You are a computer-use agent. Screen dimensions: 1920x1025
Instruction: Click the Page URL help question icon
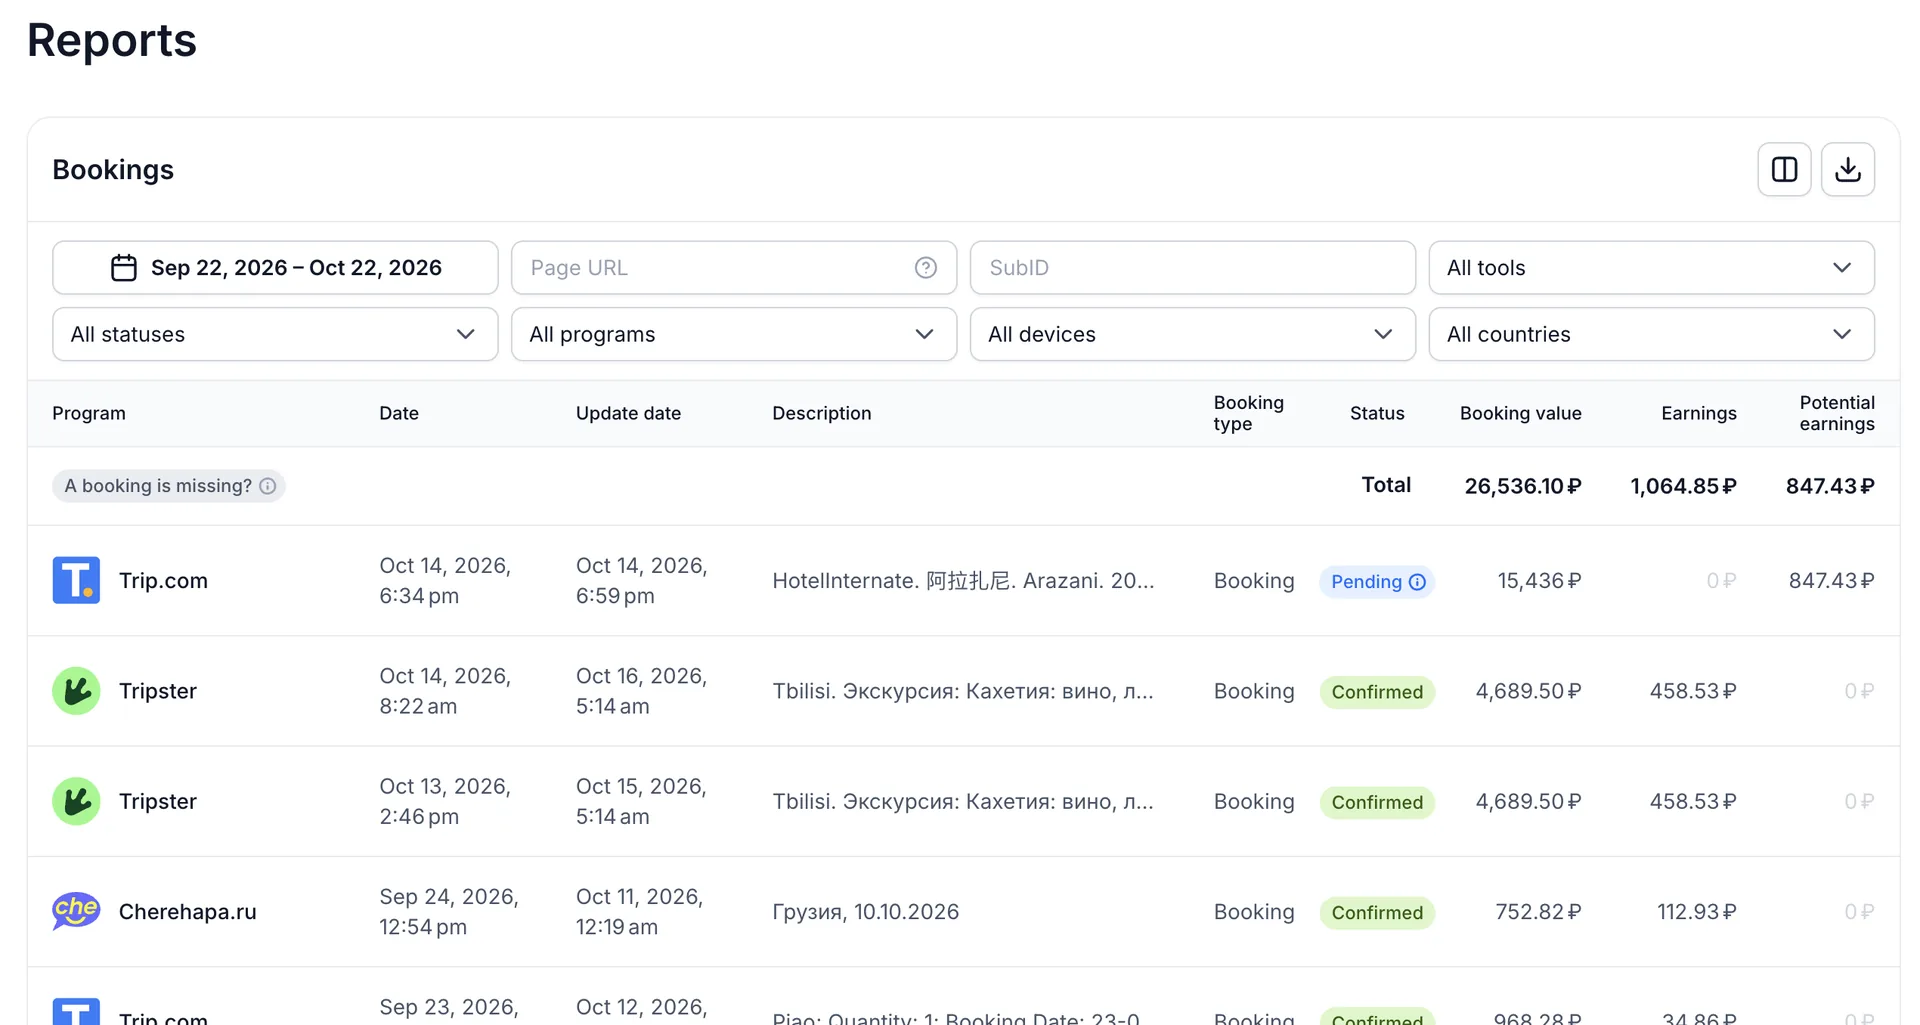[925, 268]
